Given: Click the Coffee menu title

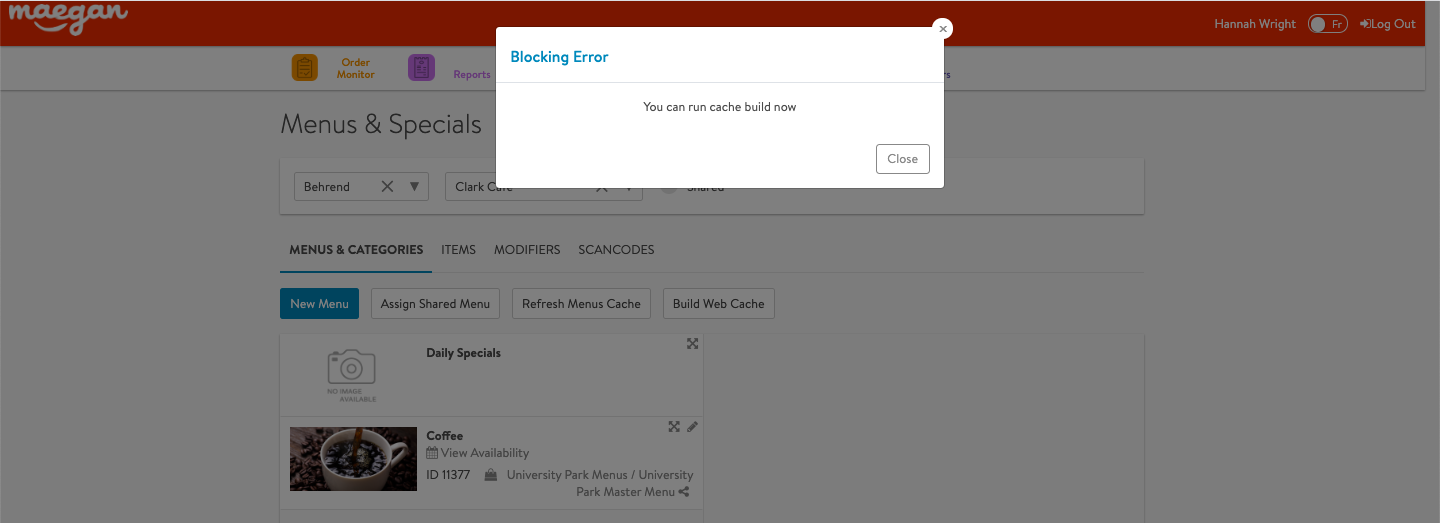Looking at the screenshot, I should pos(445,436).
